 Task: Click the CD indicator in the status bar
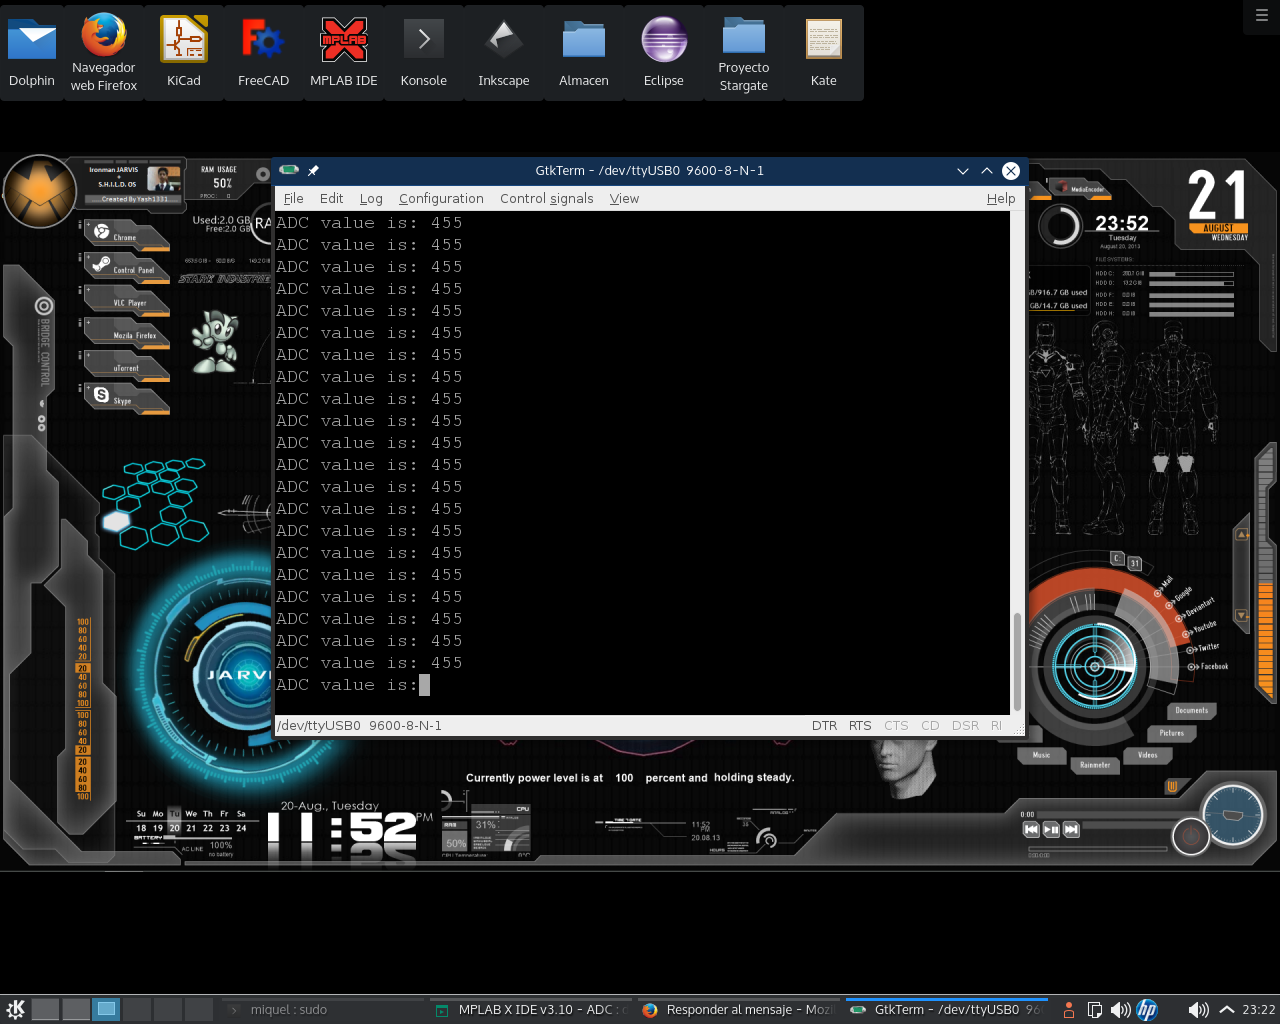pyautogui.click(x=930, y=726)
